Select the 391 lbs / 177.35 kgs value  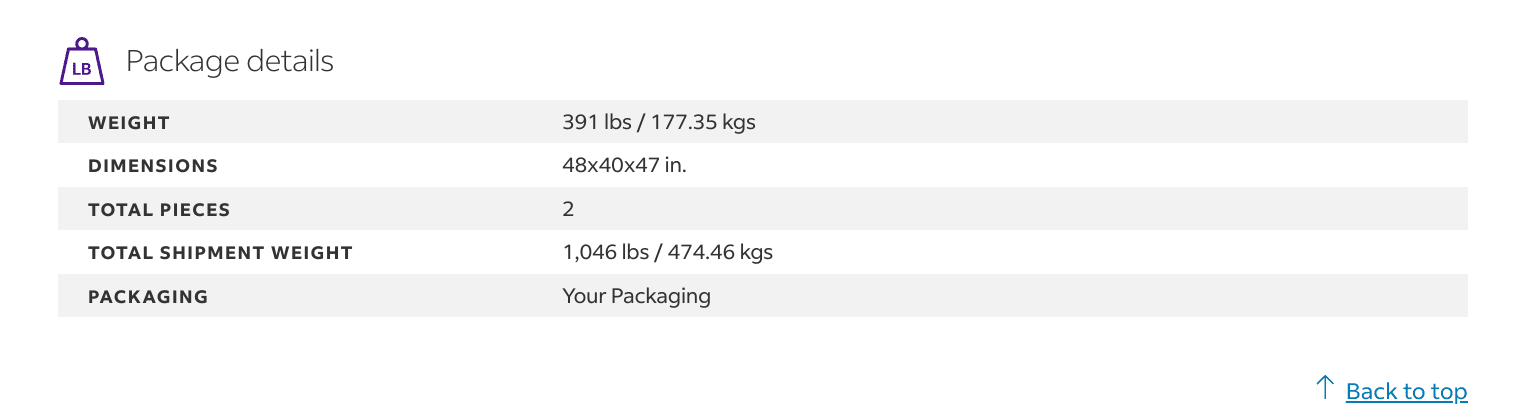(659, 123)
